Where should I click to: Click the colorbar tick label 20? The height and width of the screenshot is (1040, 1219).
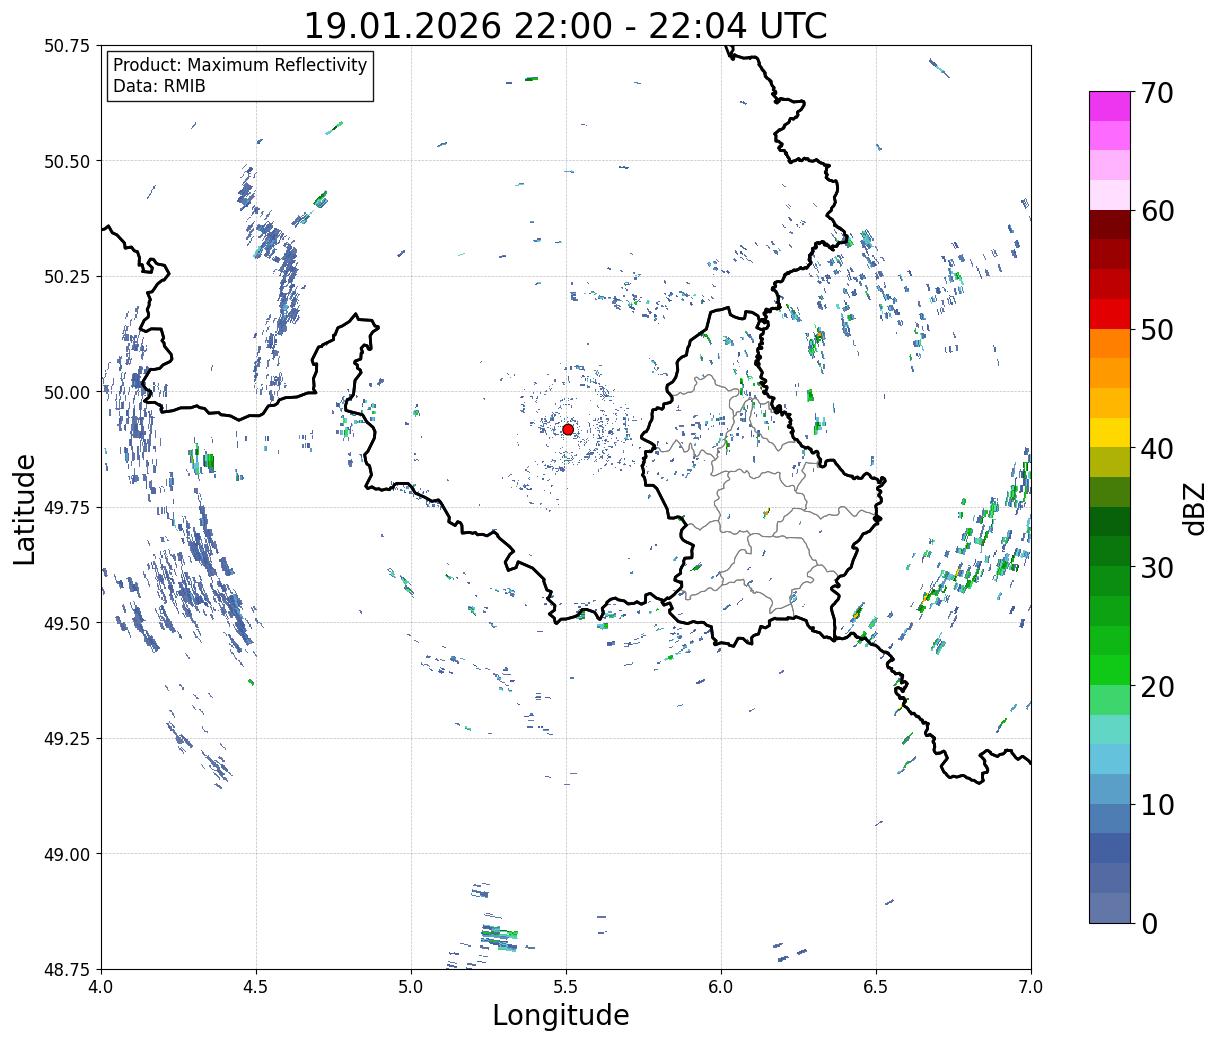click(x=1157, y=686)
